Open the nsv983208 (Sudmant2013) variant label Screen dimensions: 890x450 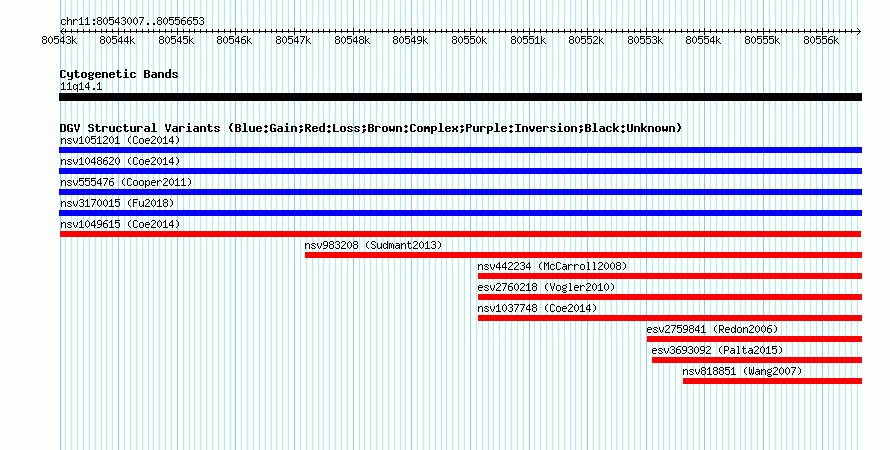[373, 245]
